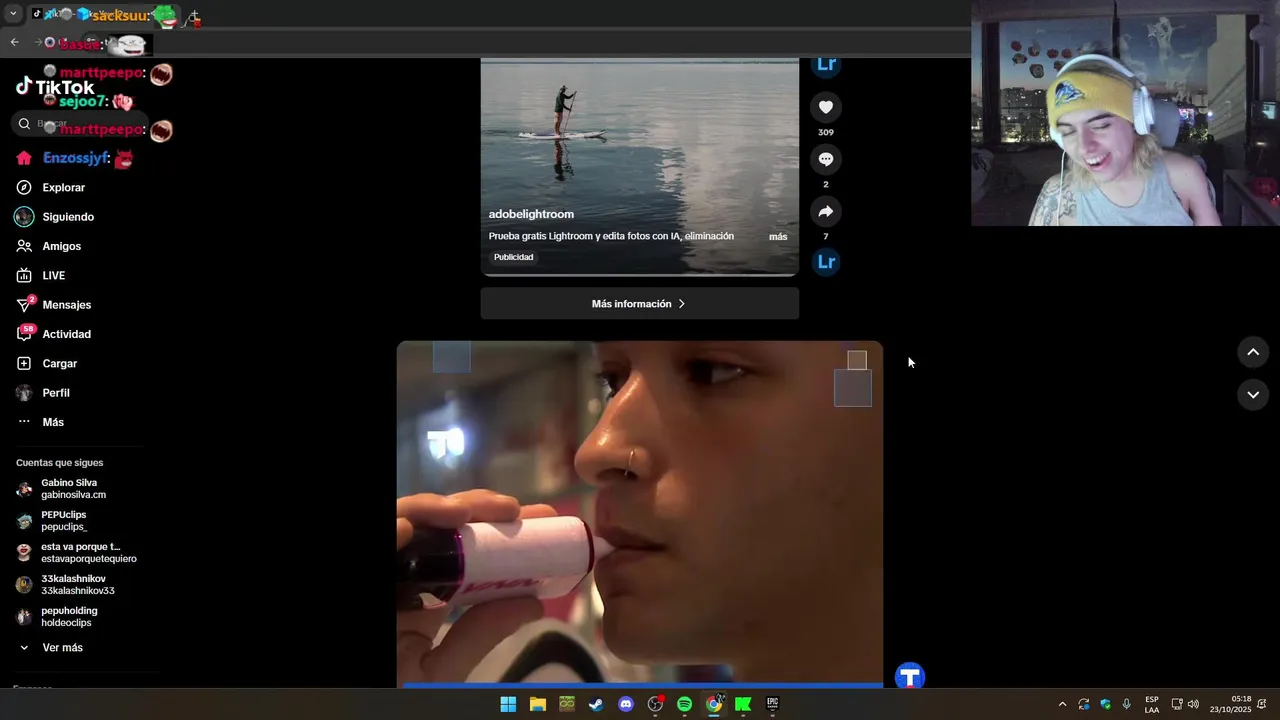Open Siguiendo in the sidebar
Screen dimensions: 1280x720
(68, 217)
